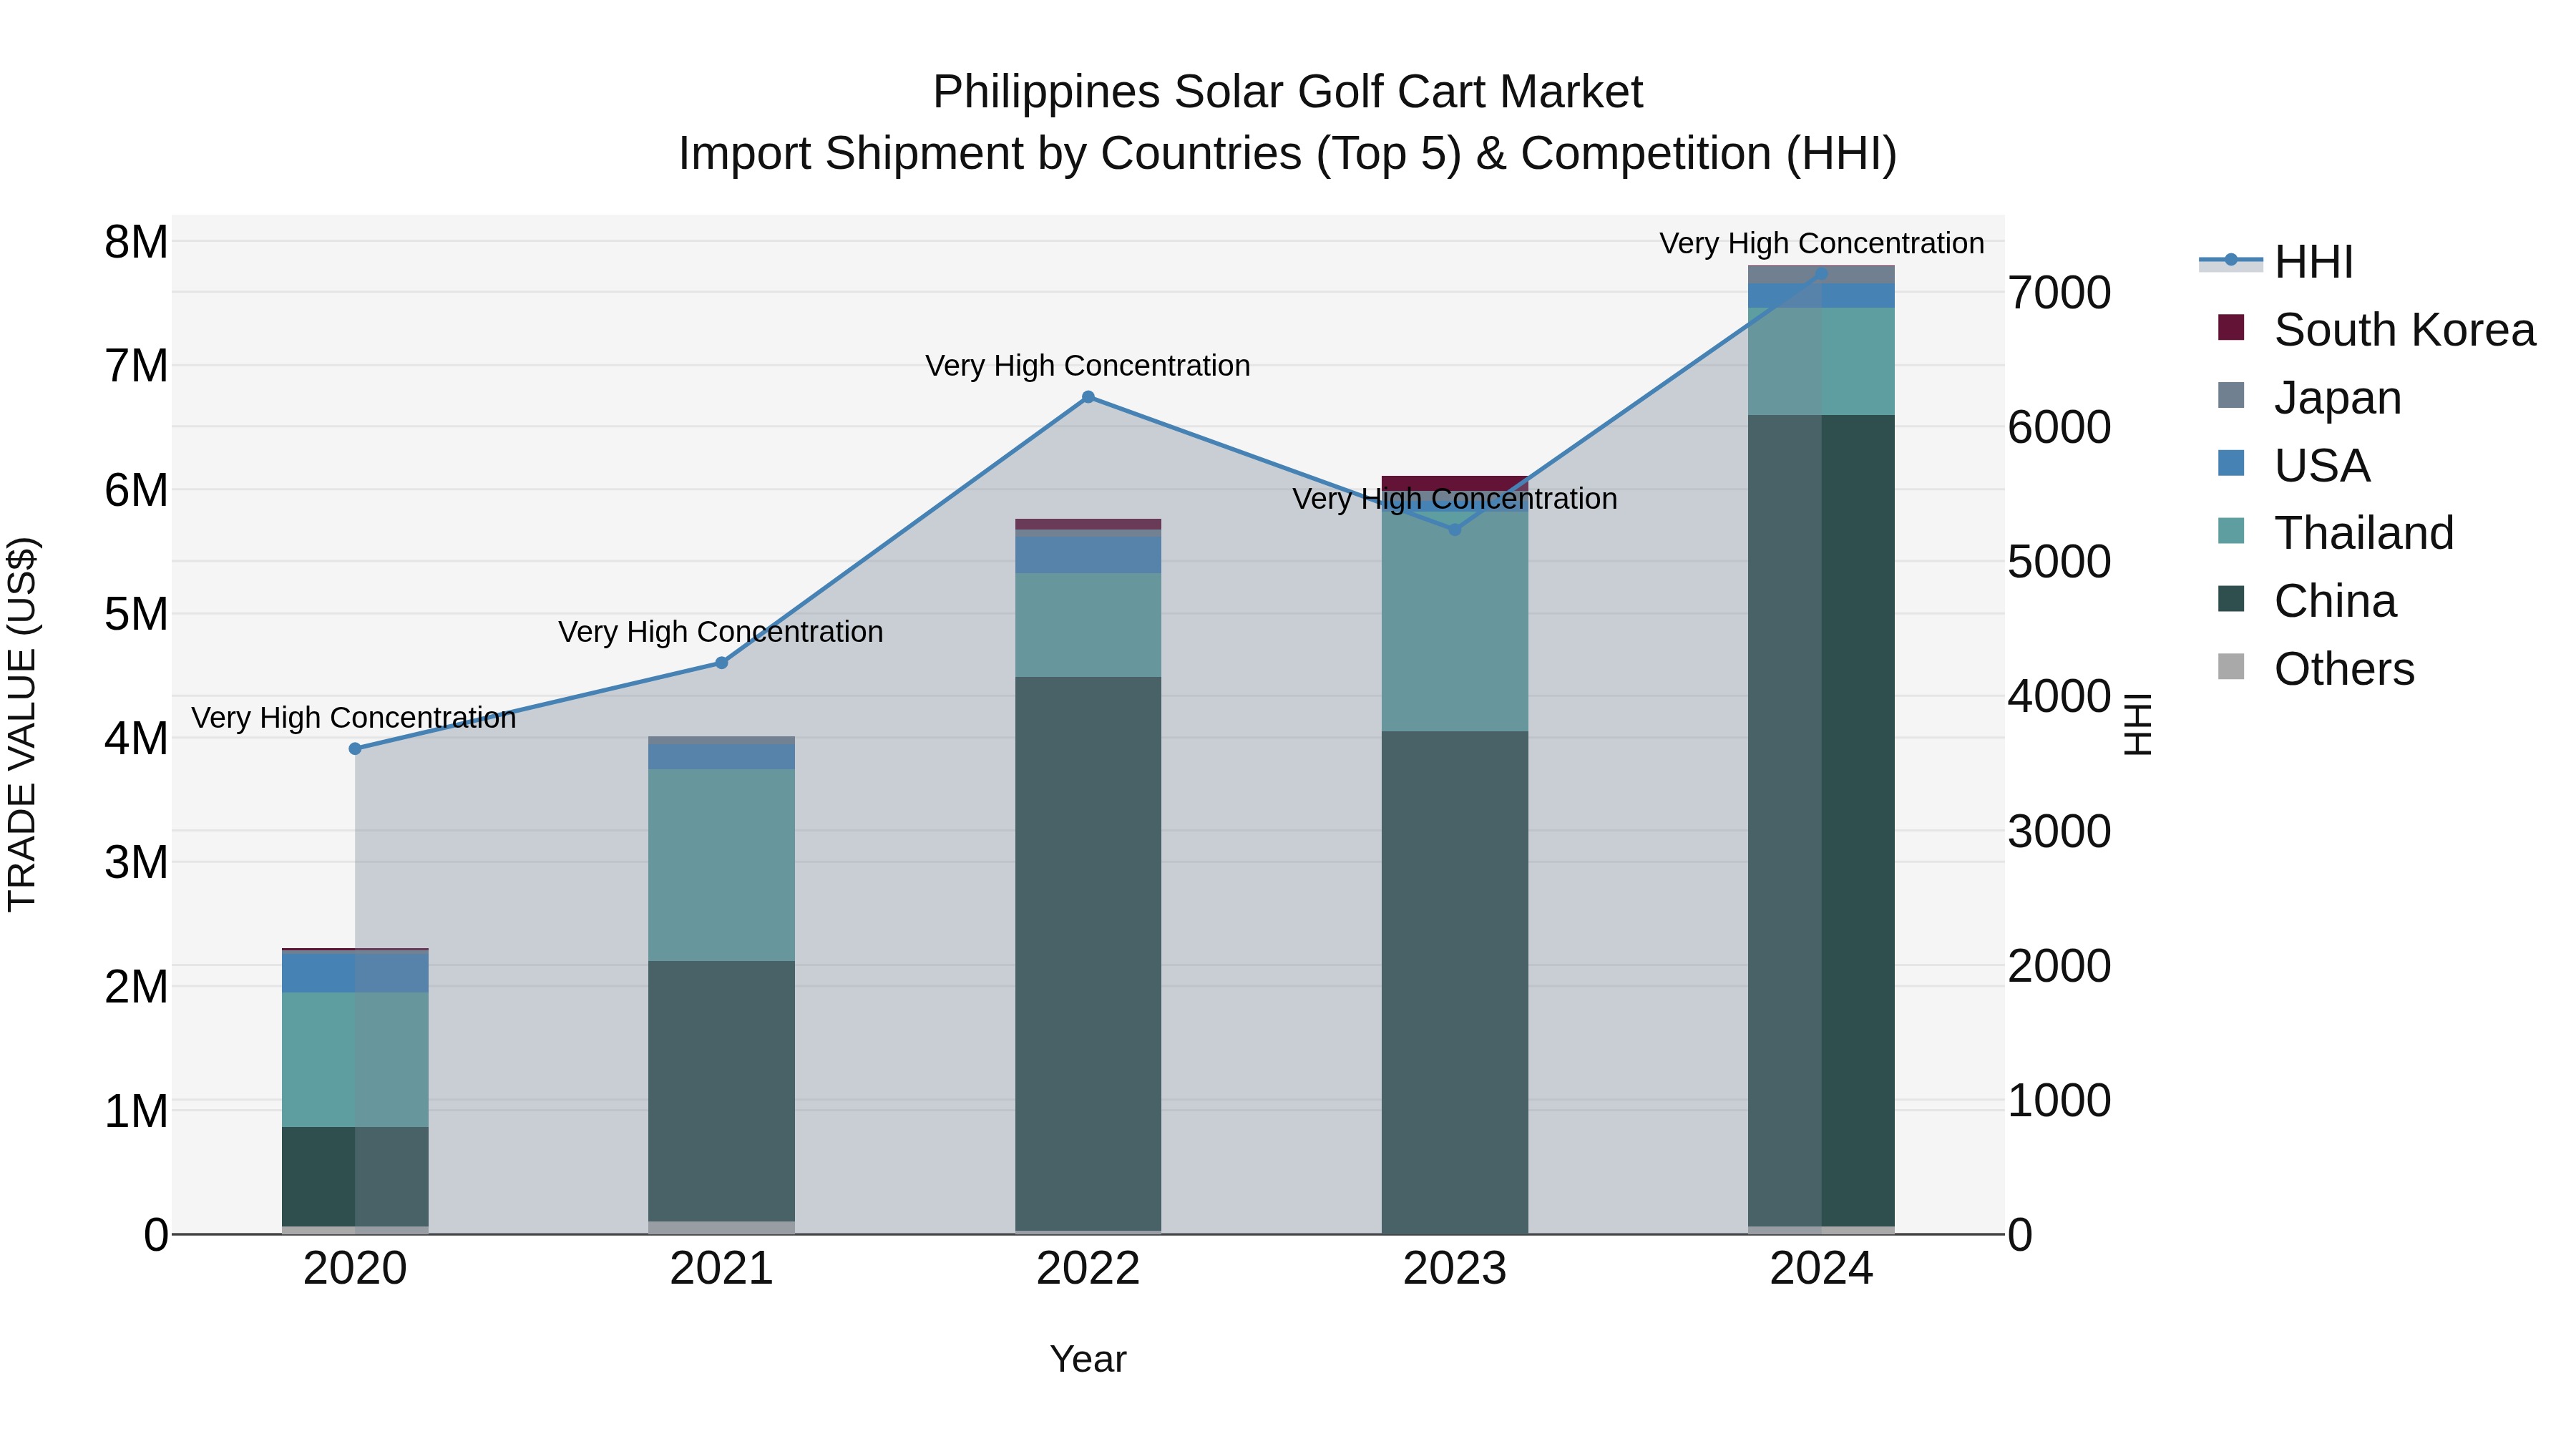The image size is (2576, 1449).
Task: Toggle the HHI legend entry
Action: coord(2276,262)
